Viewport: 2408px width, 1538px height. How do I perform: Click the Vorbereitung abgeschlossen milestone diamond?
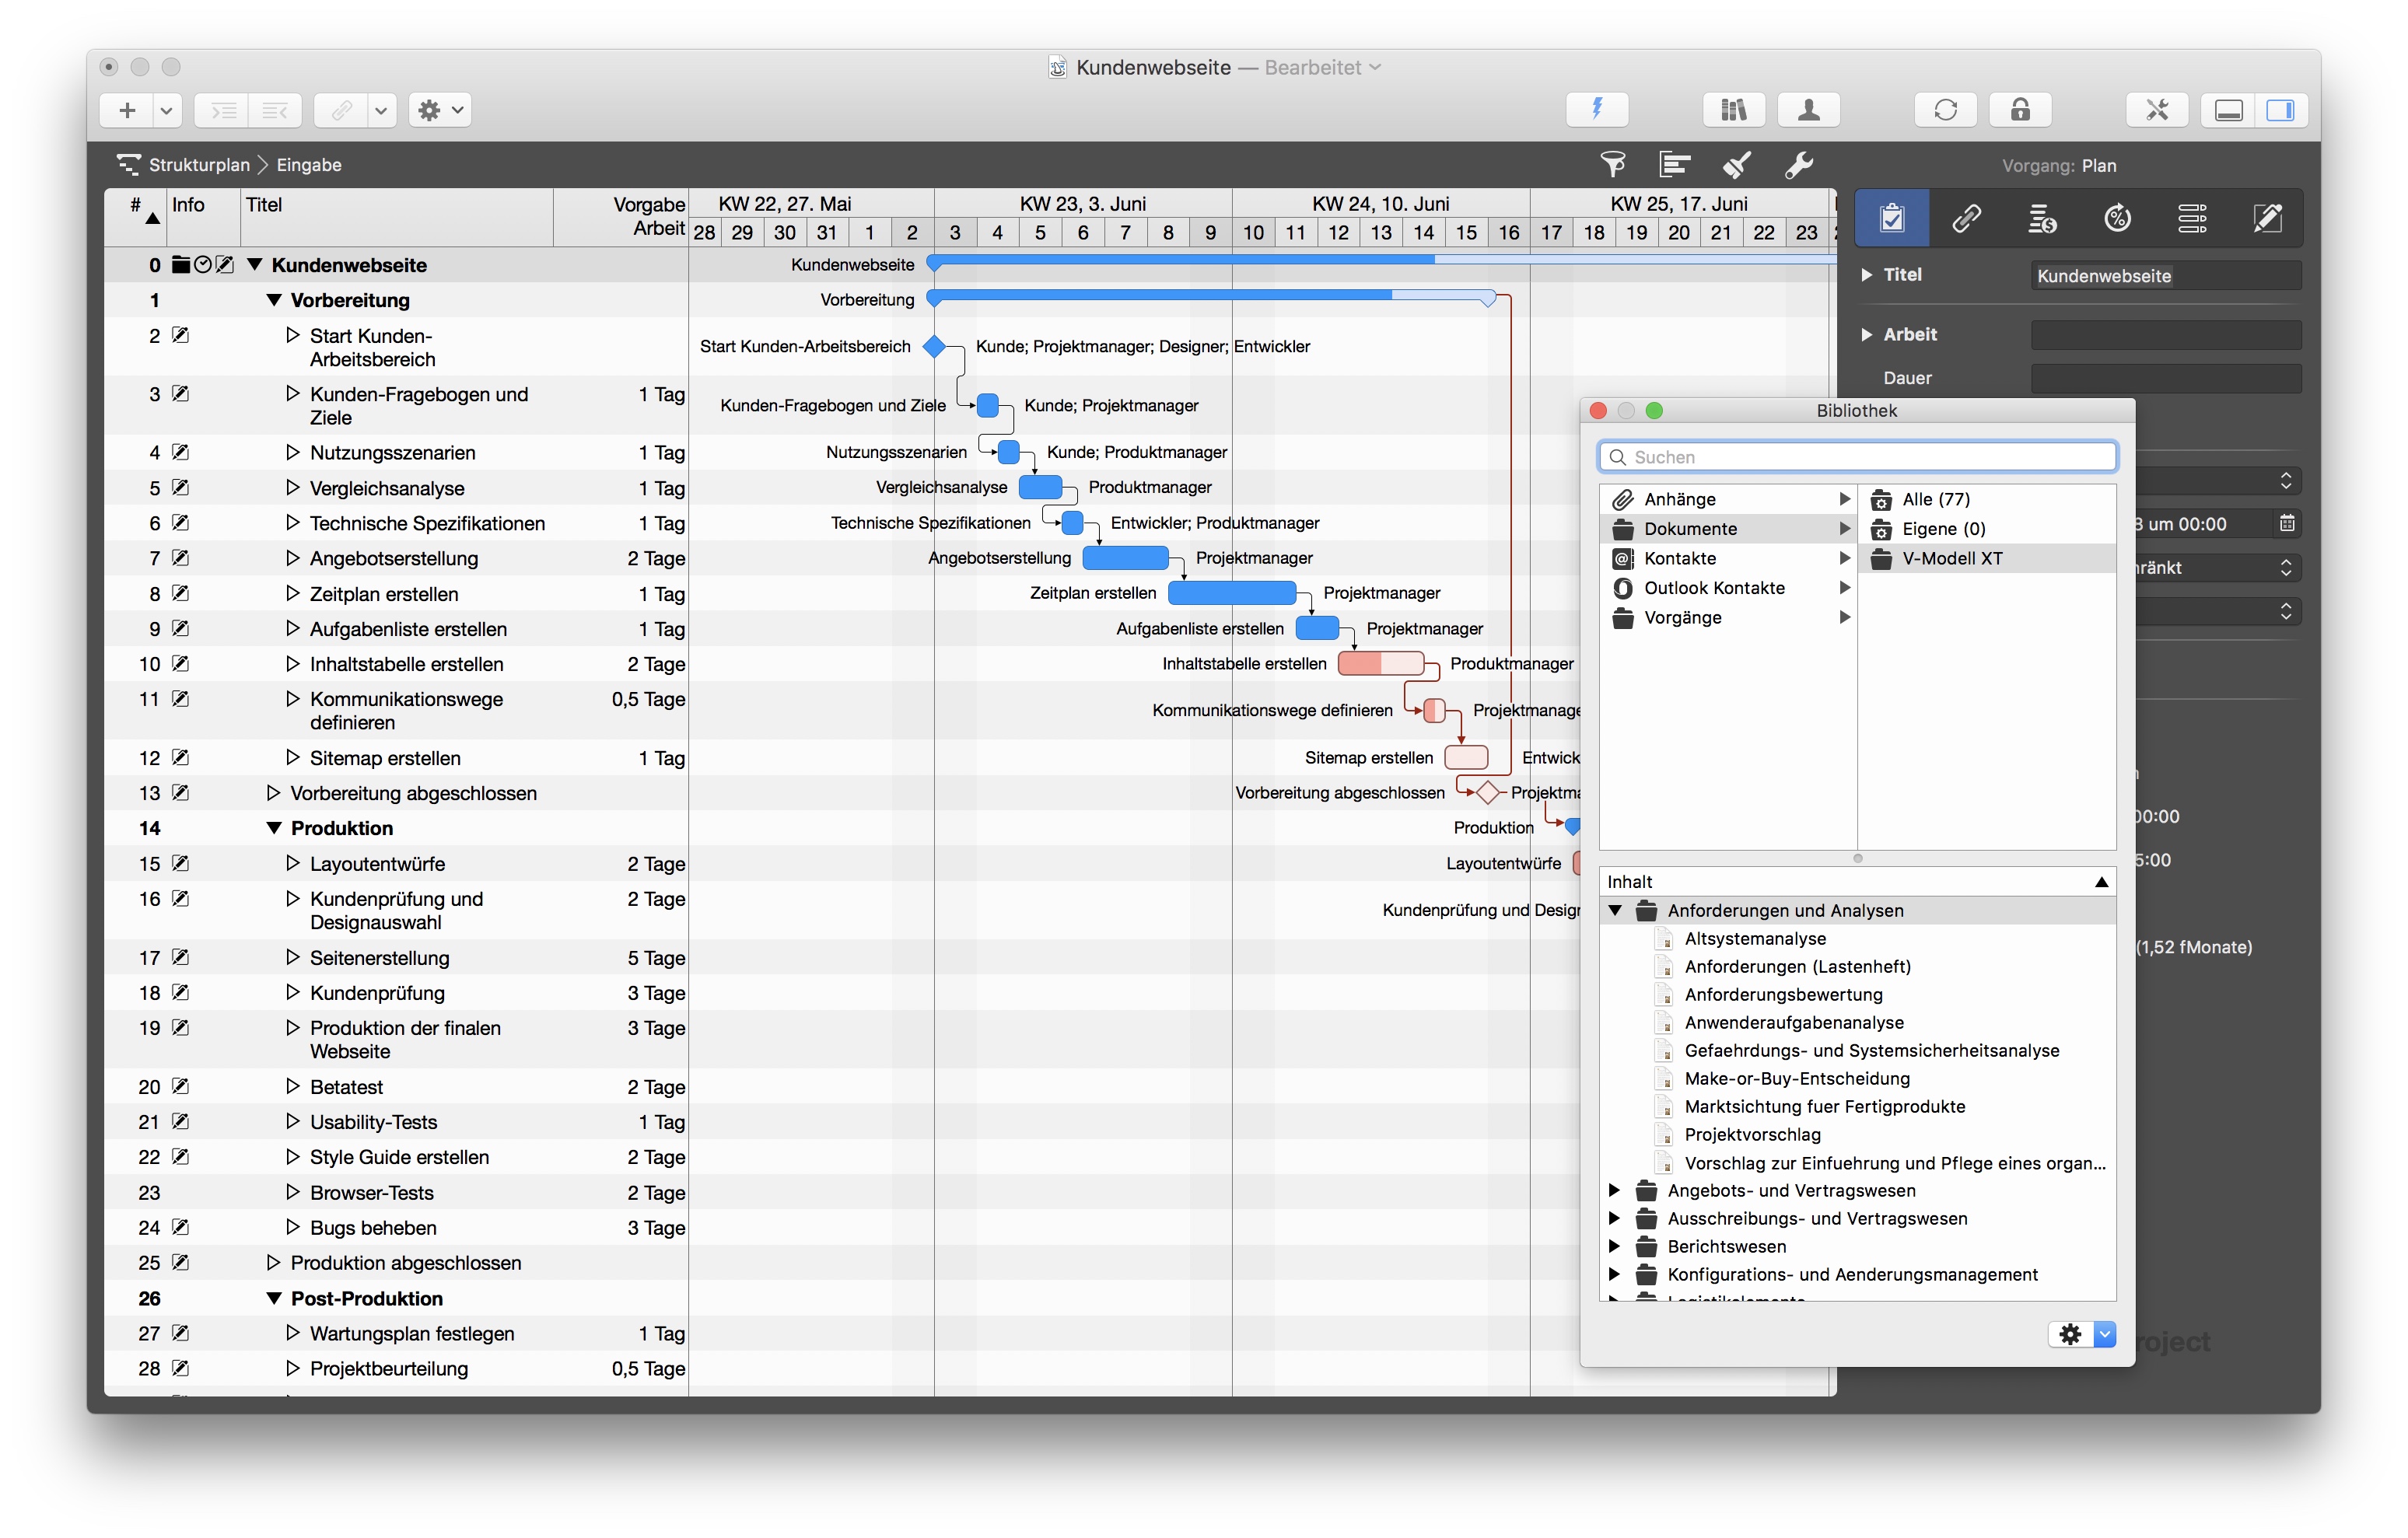click(1489, 793)
